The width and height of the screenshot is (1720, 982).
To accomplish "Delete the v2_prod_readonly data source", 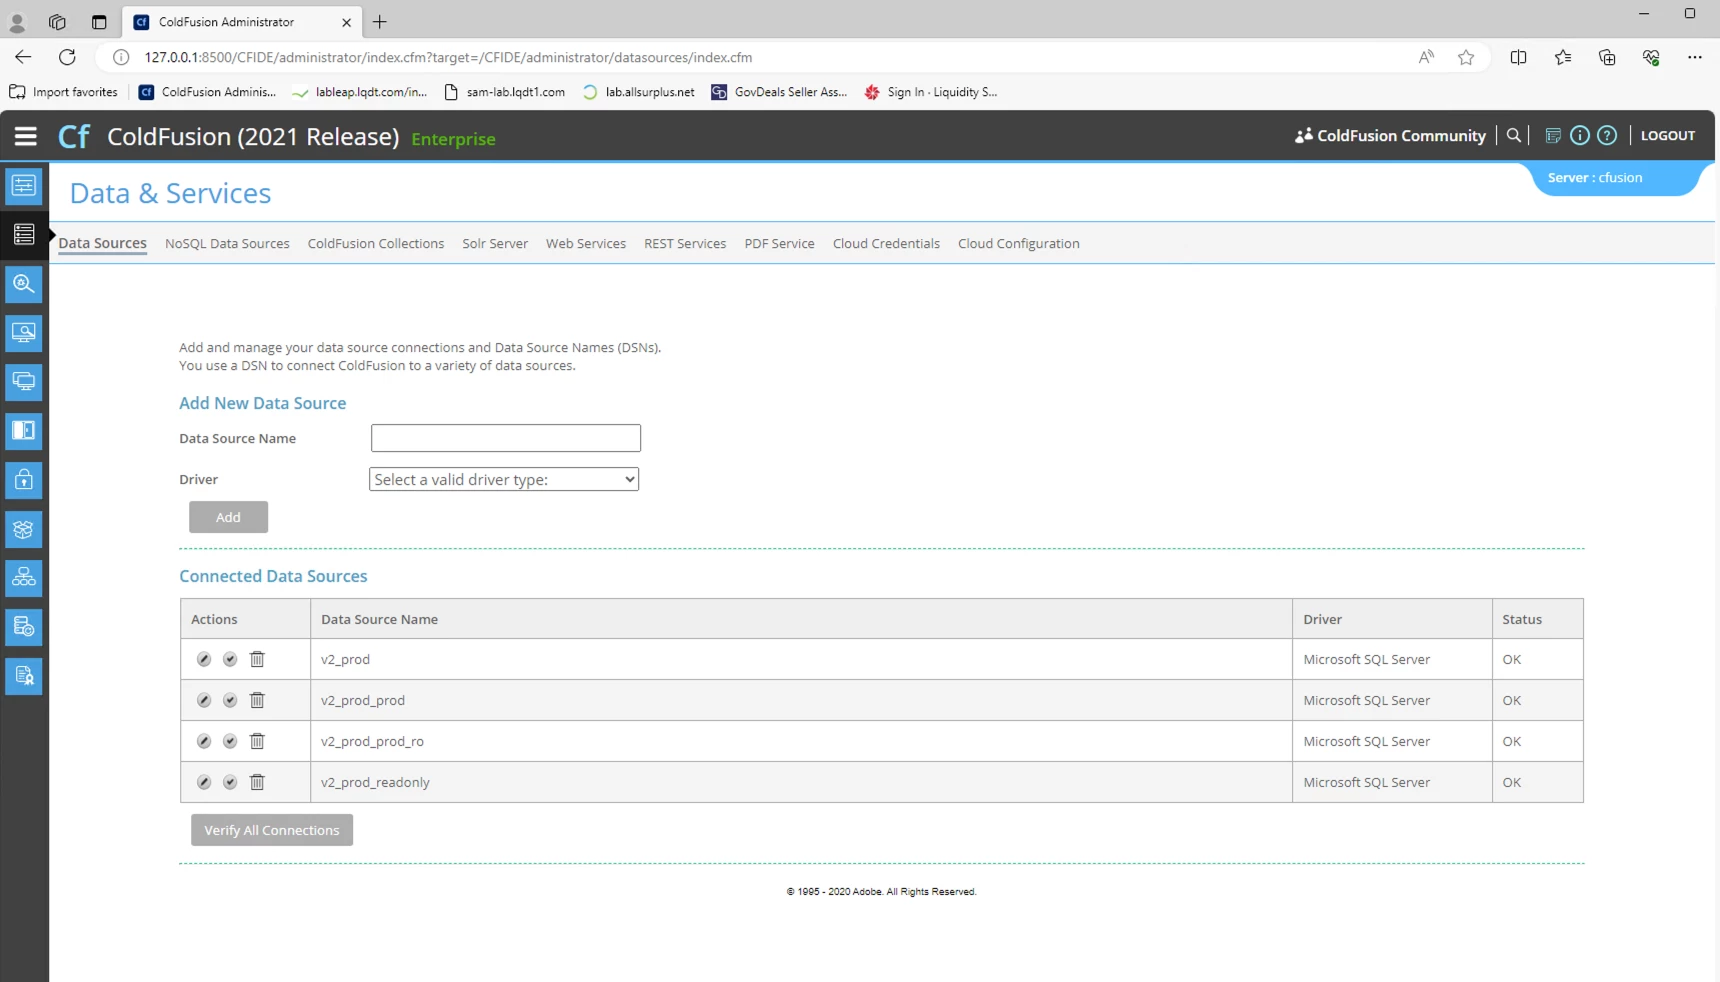I will pyautogui.click(x=257, y=782).
